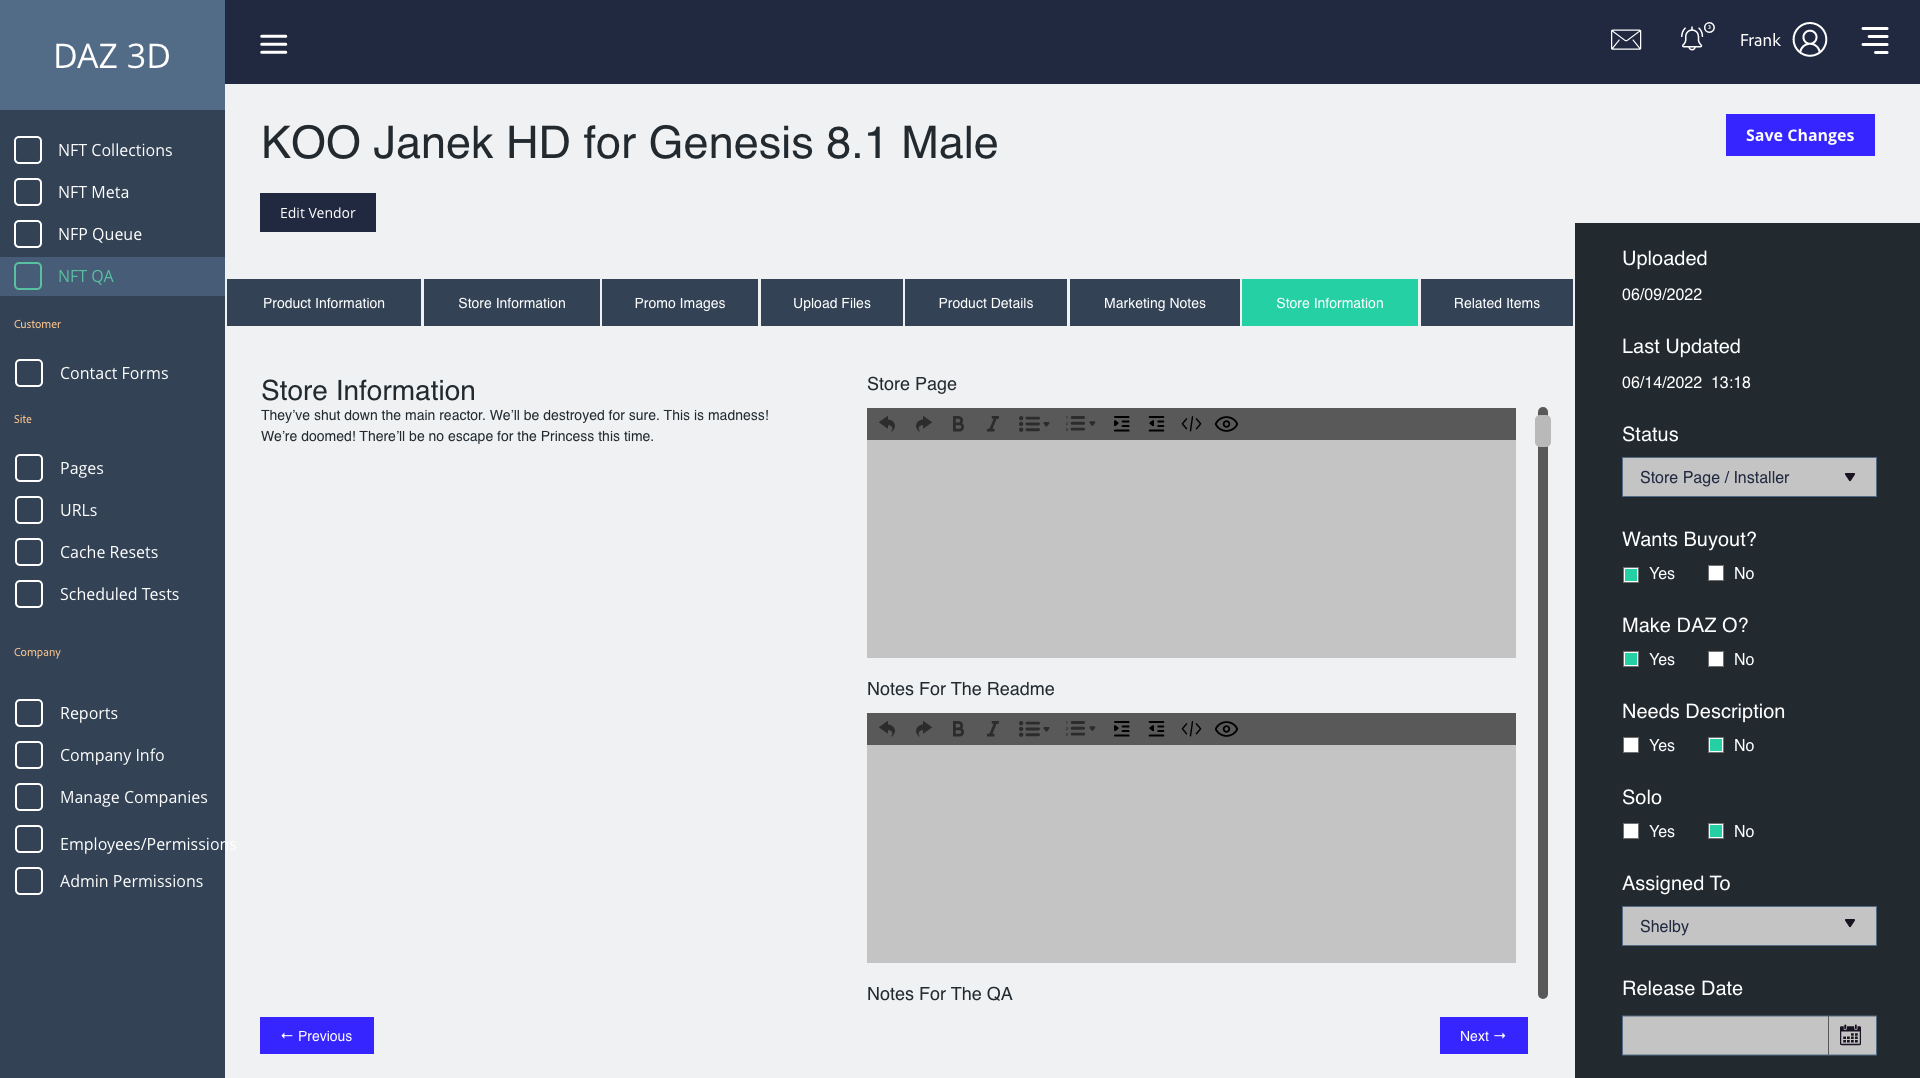Image resolution: width=1920 pixels, height=1078 pixels.
Task: Toggle bold in the Store Page editor
Action: tap(958, 424)
